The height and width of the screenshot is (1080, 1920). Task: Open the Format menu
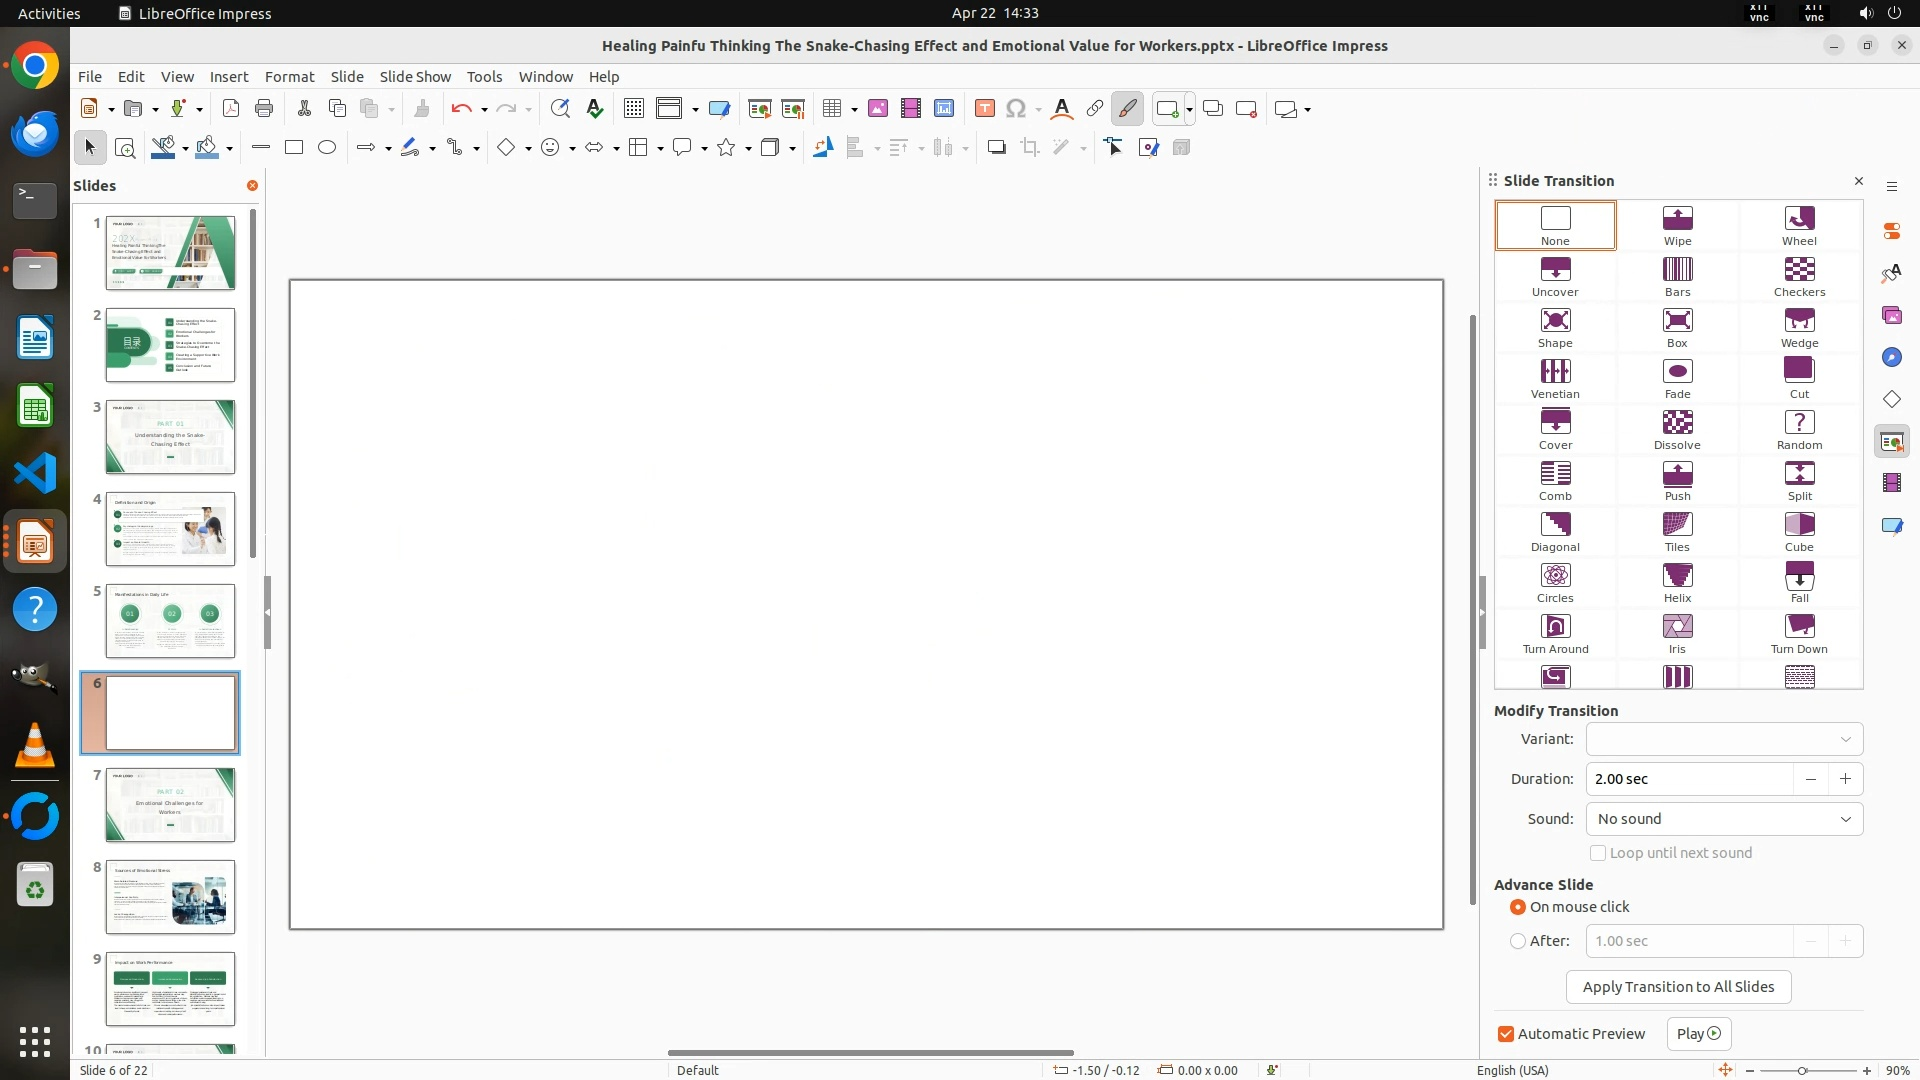[x=289, y=77]
